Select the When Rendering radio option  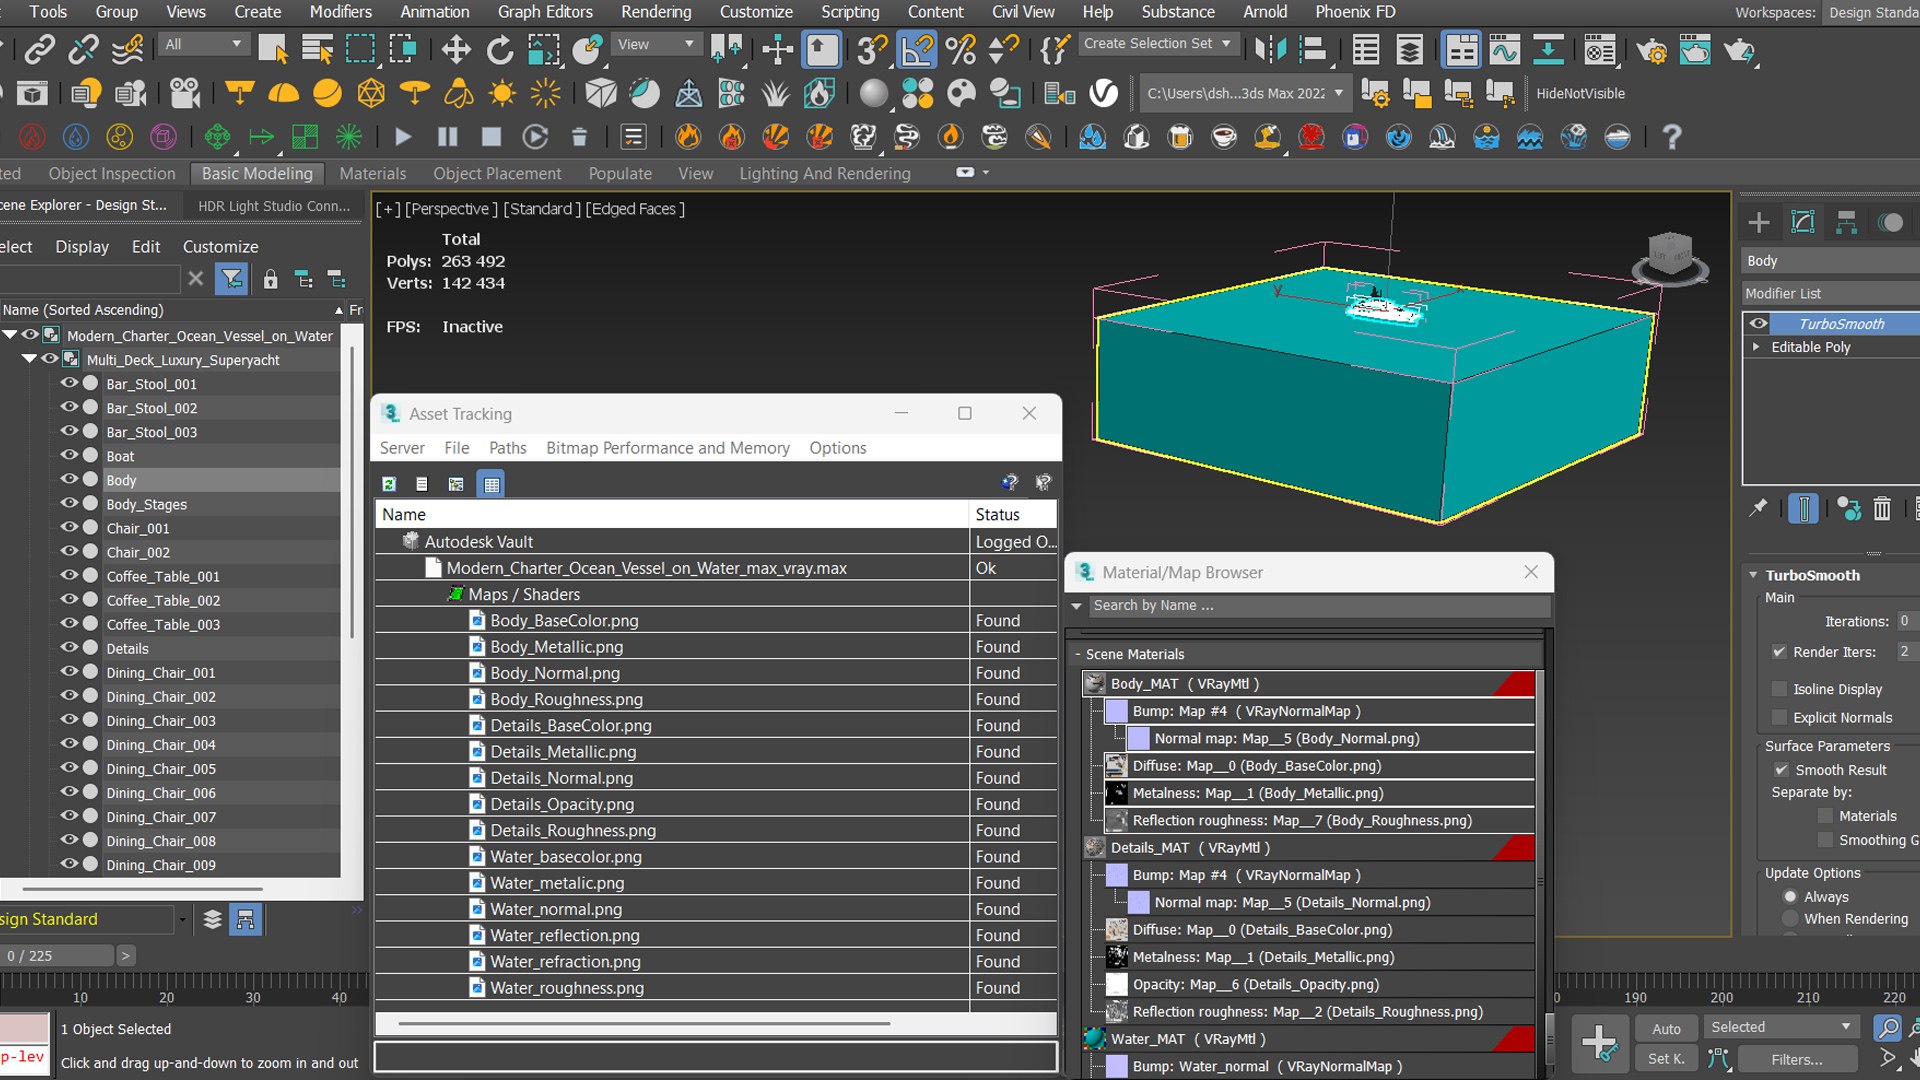tap(1790, 919)
